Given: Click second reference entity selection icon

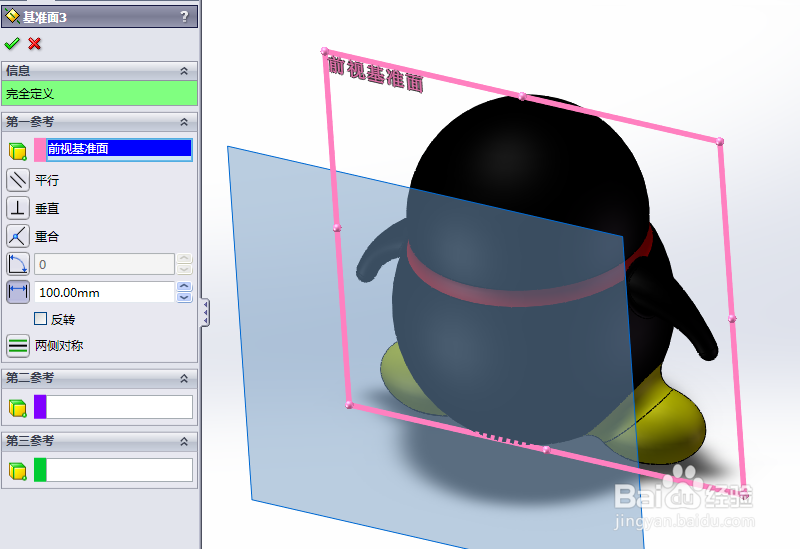Looking at the screenshot, I should pos(18,408).
